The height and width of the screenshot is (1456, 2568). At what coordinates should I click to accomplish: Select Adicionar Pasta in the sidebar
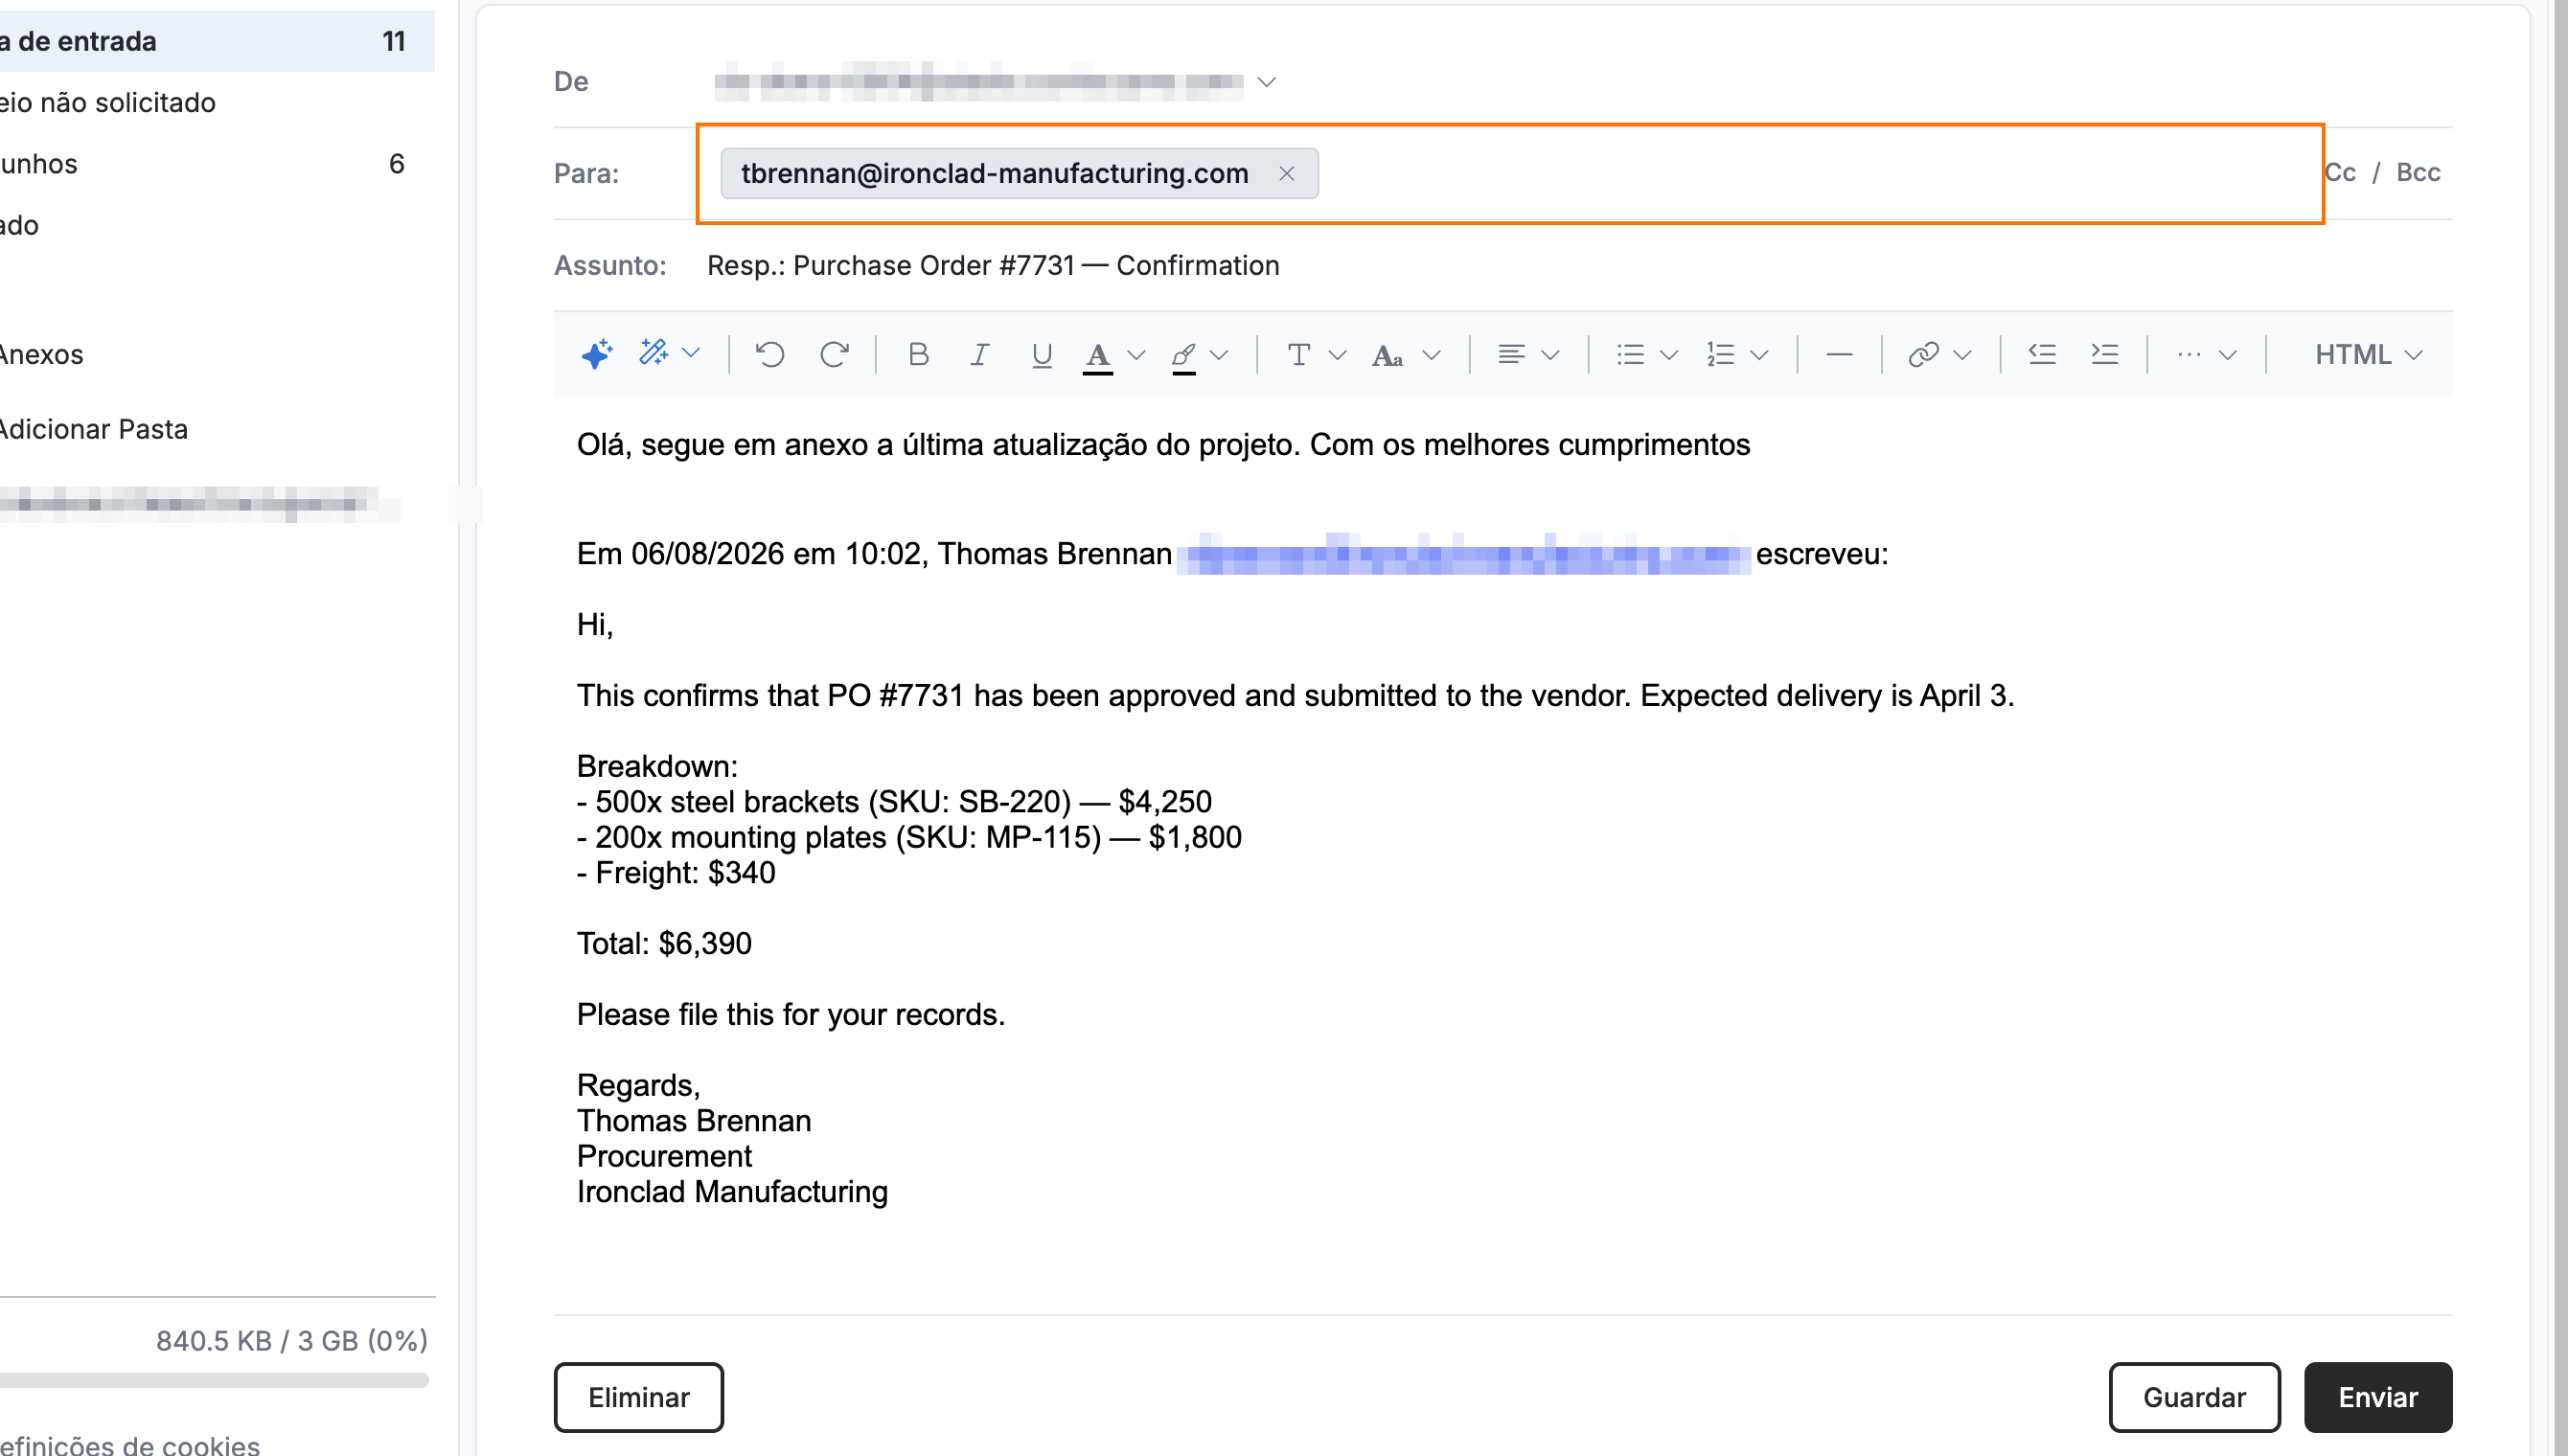coord(93,429)
